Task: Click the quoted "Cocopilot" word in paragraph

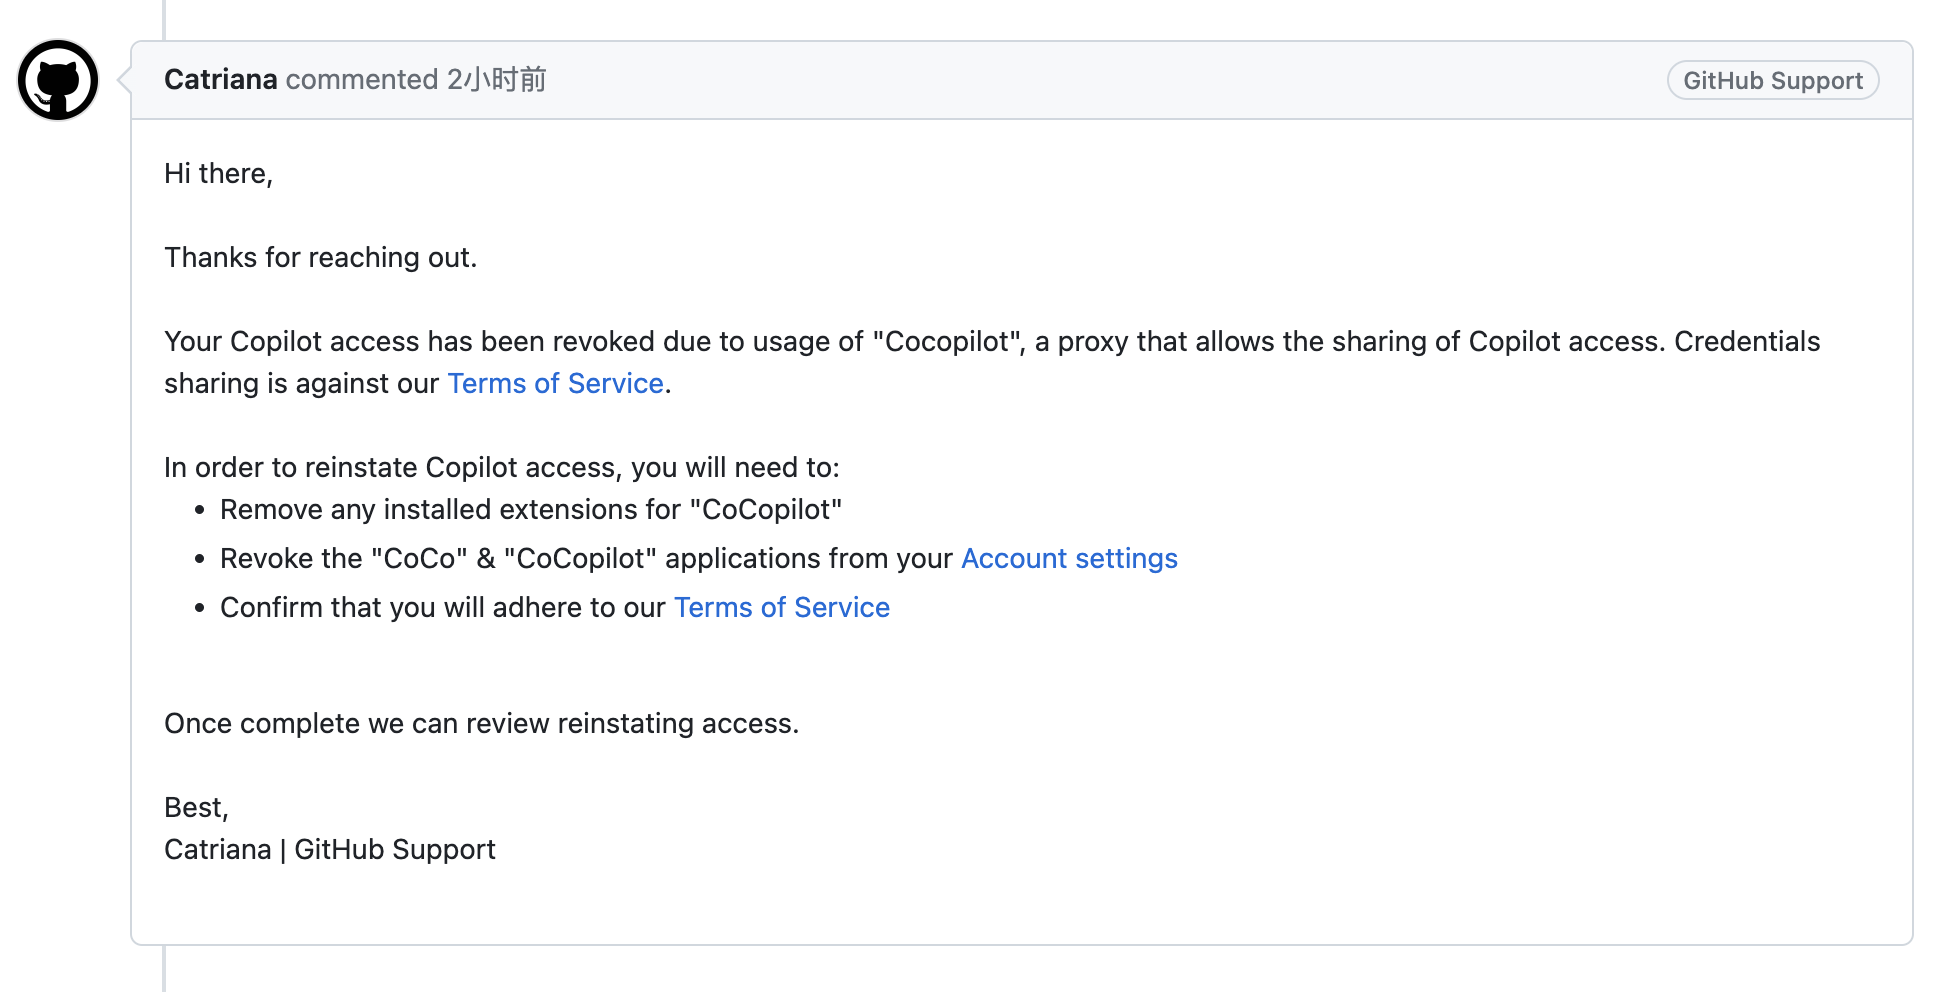Action: pyautogui.click(x=947, y=341)
